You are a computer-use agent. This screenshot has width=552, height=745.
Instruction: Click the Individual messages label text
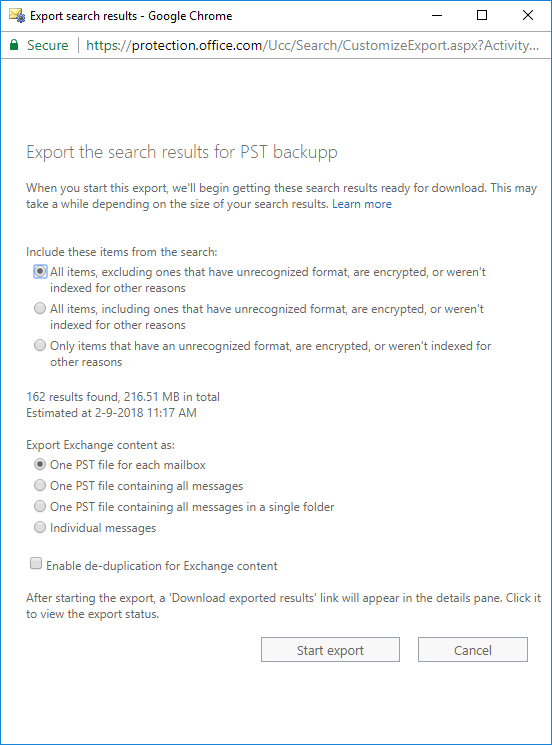[103, 528]
